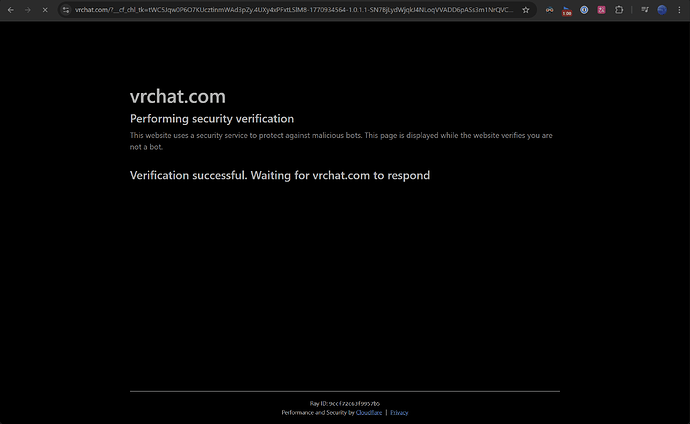
Task: Stop loading the vrchat.com page
Action: click(x=45, y=10)
